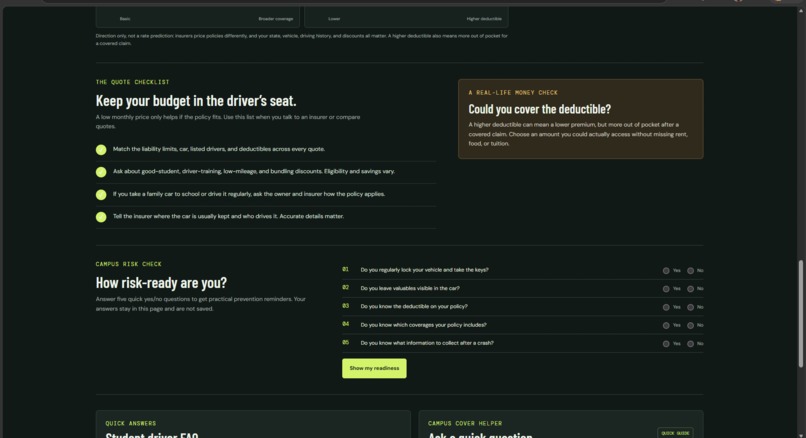Click the question about collecting information after a crash
Screen dimensions: 806x438
(427, 342)
